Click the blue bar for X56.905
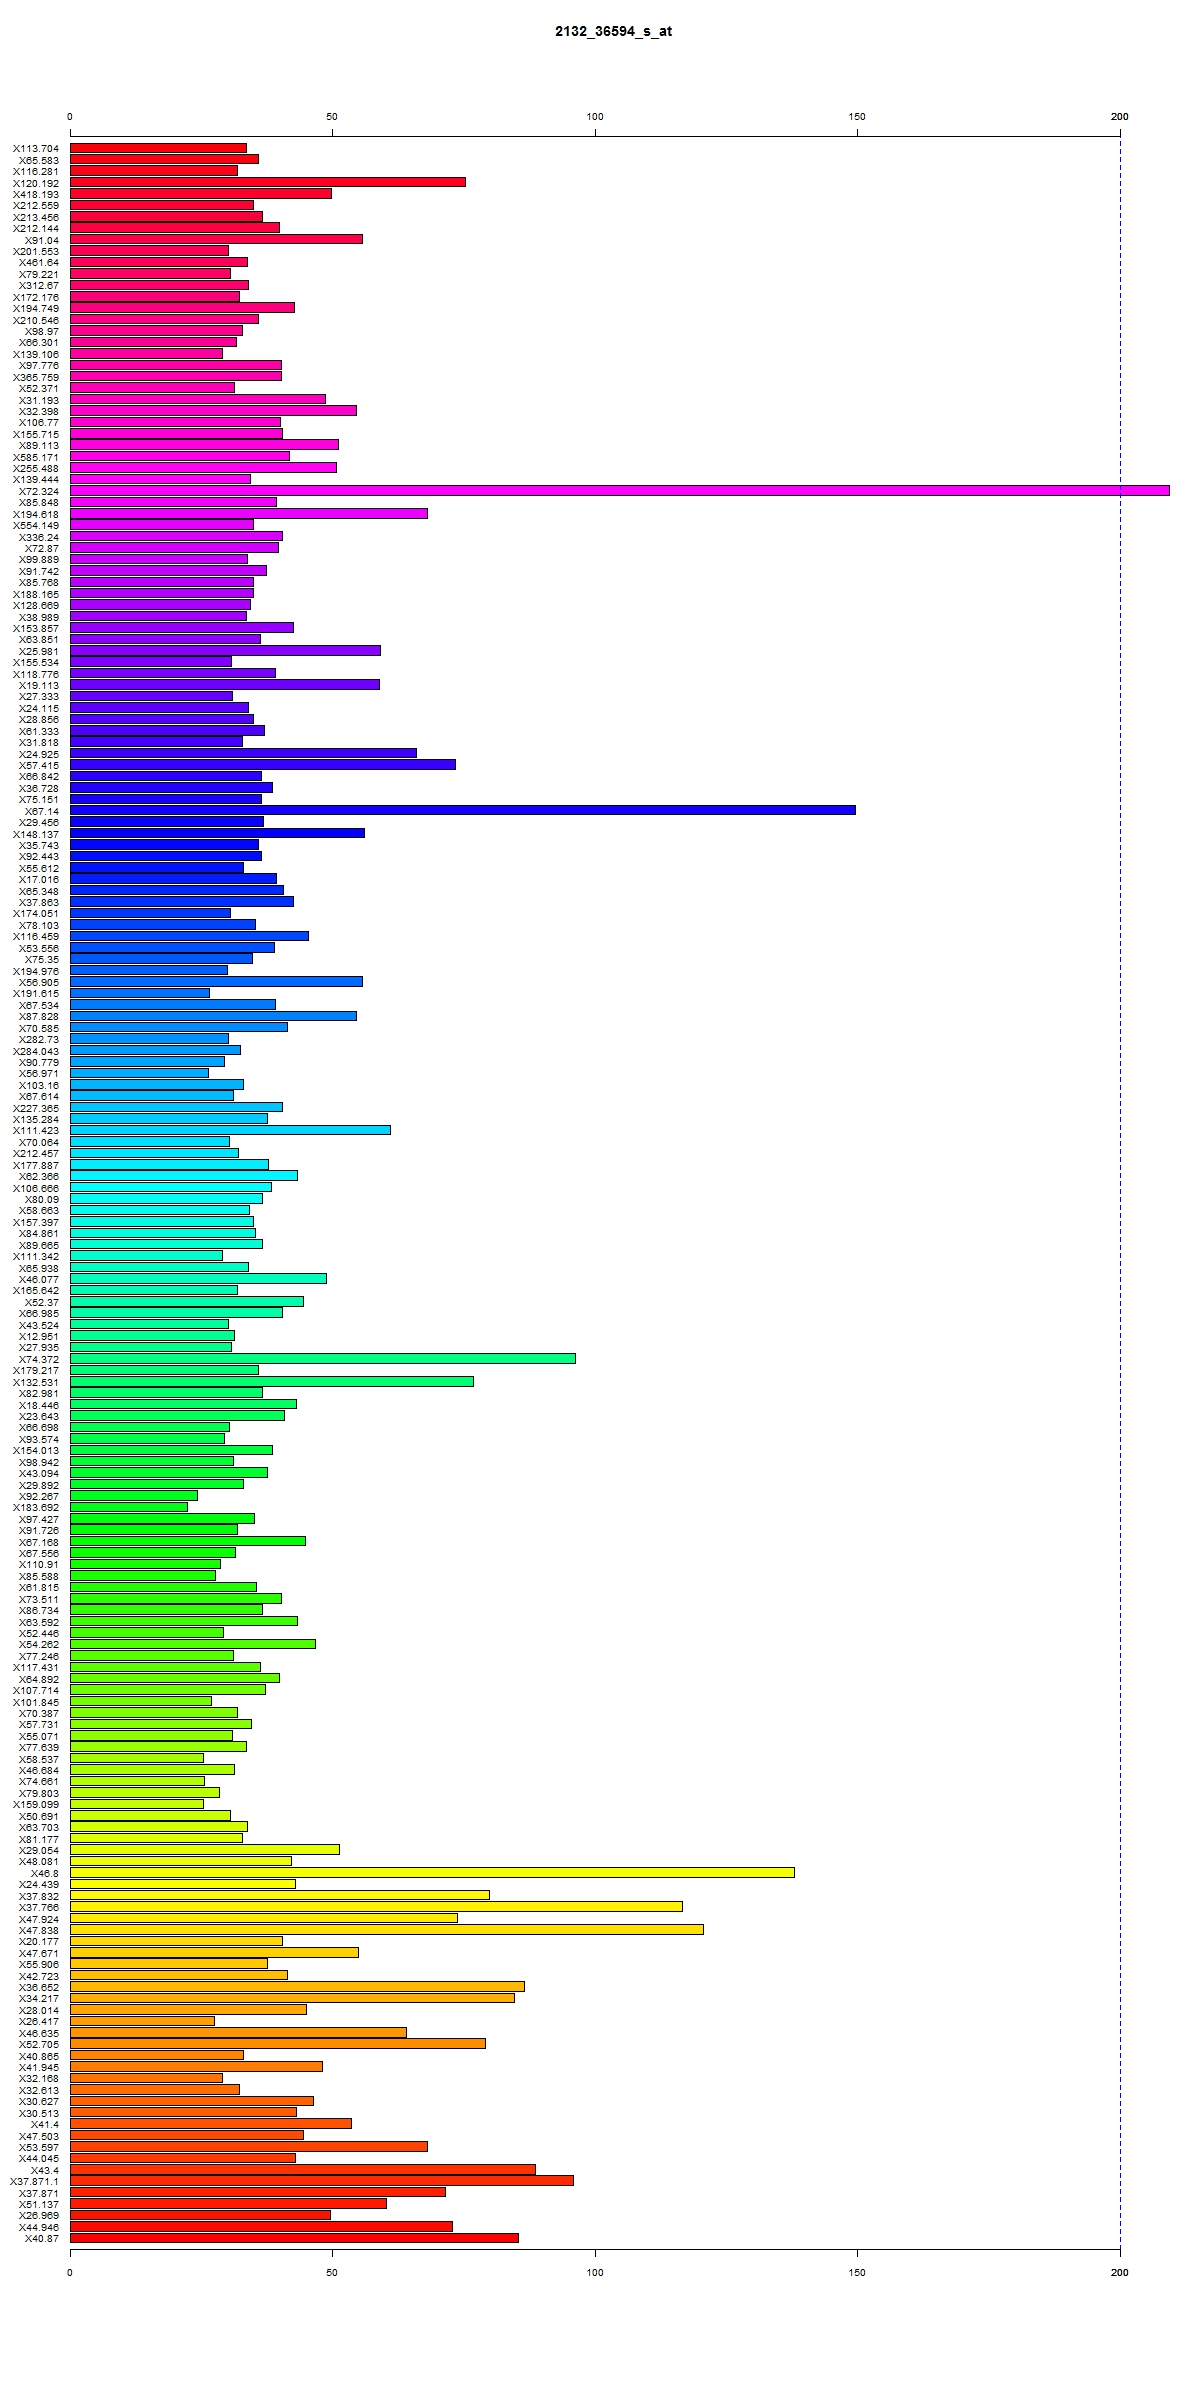Image resolution: width=1200 pixels, height=2400 pixels. pos(216,981)
